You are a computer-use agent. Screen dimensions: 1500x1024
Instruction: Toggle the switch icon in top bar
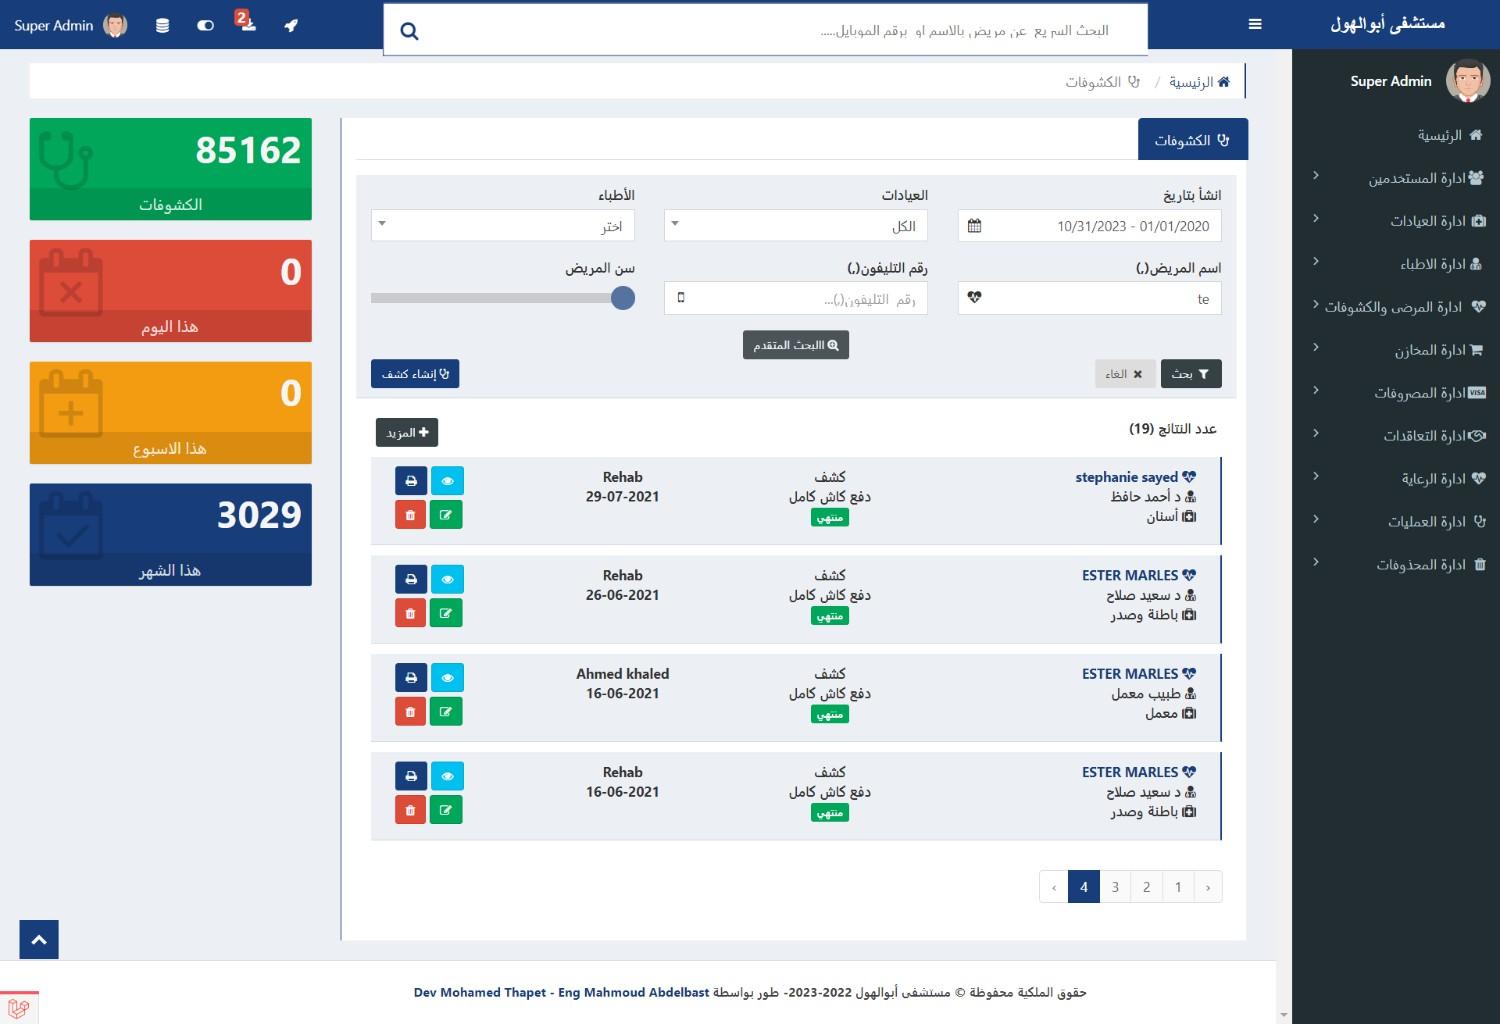click(x=206, y=26)
